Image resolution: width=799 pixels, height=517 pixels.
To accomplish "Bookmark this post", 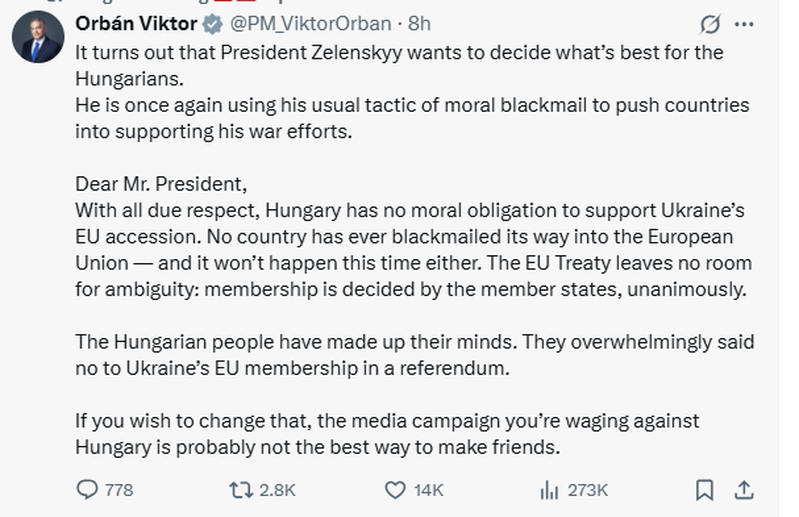I will (704, 490).
